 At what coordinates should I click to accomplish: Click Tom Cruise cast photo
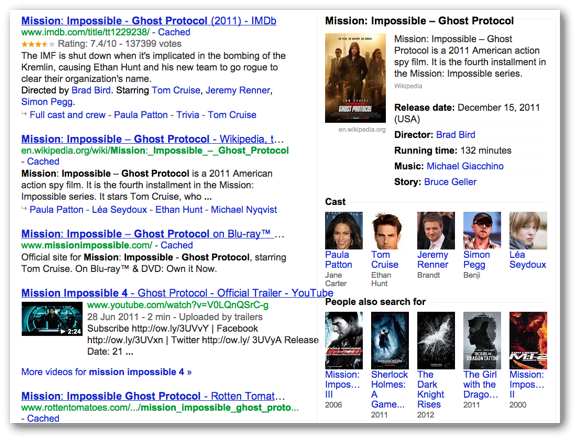click(x=390, y=230)
